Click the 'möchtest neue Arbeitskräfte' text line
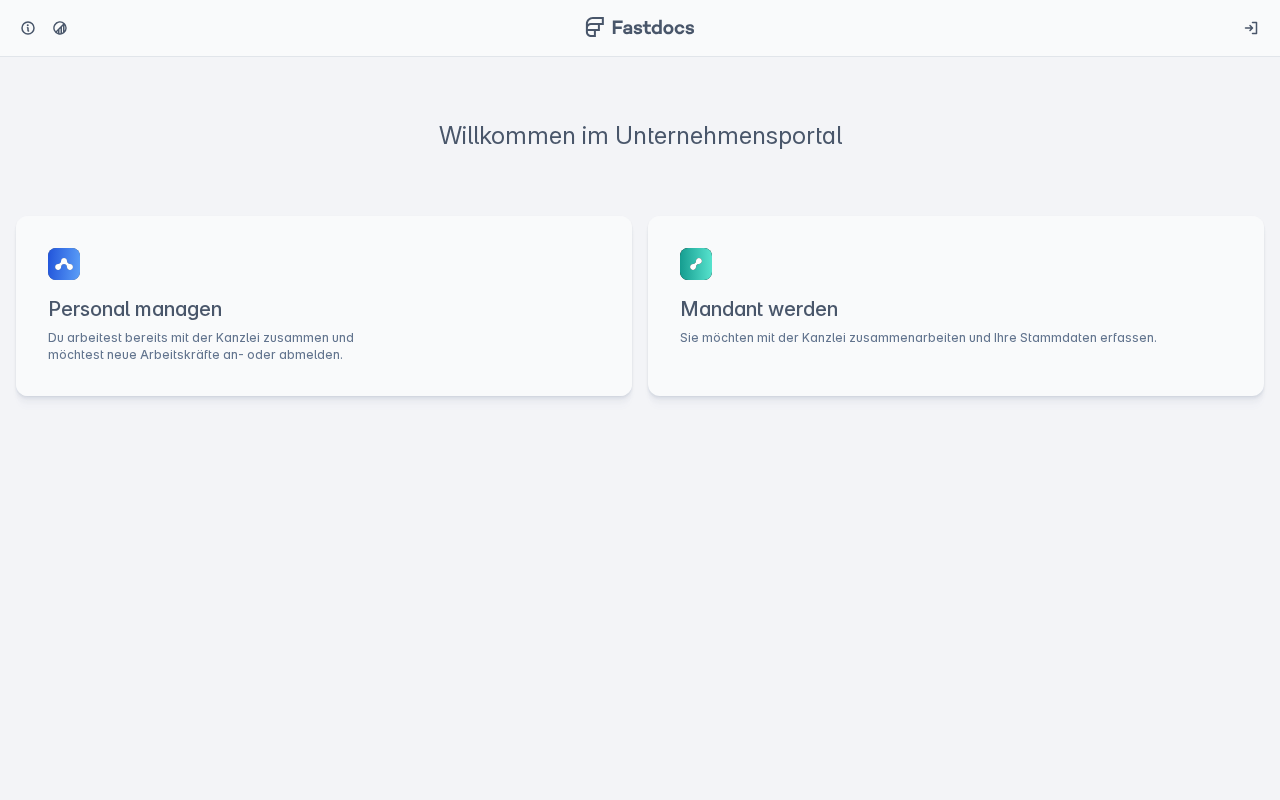 coord(195,355)
